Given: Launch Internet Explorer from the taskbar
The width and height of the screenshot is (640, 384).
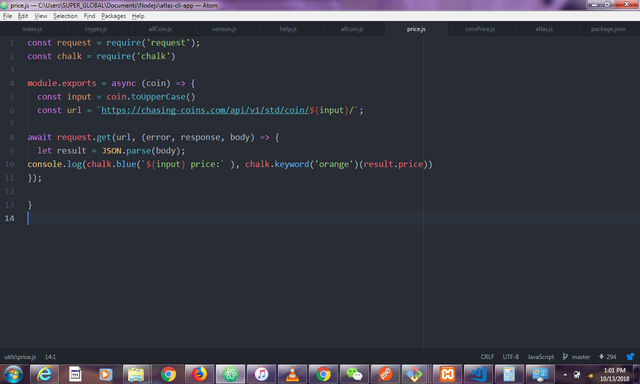Looking at the screenshot, I should (x=44, y=374).
